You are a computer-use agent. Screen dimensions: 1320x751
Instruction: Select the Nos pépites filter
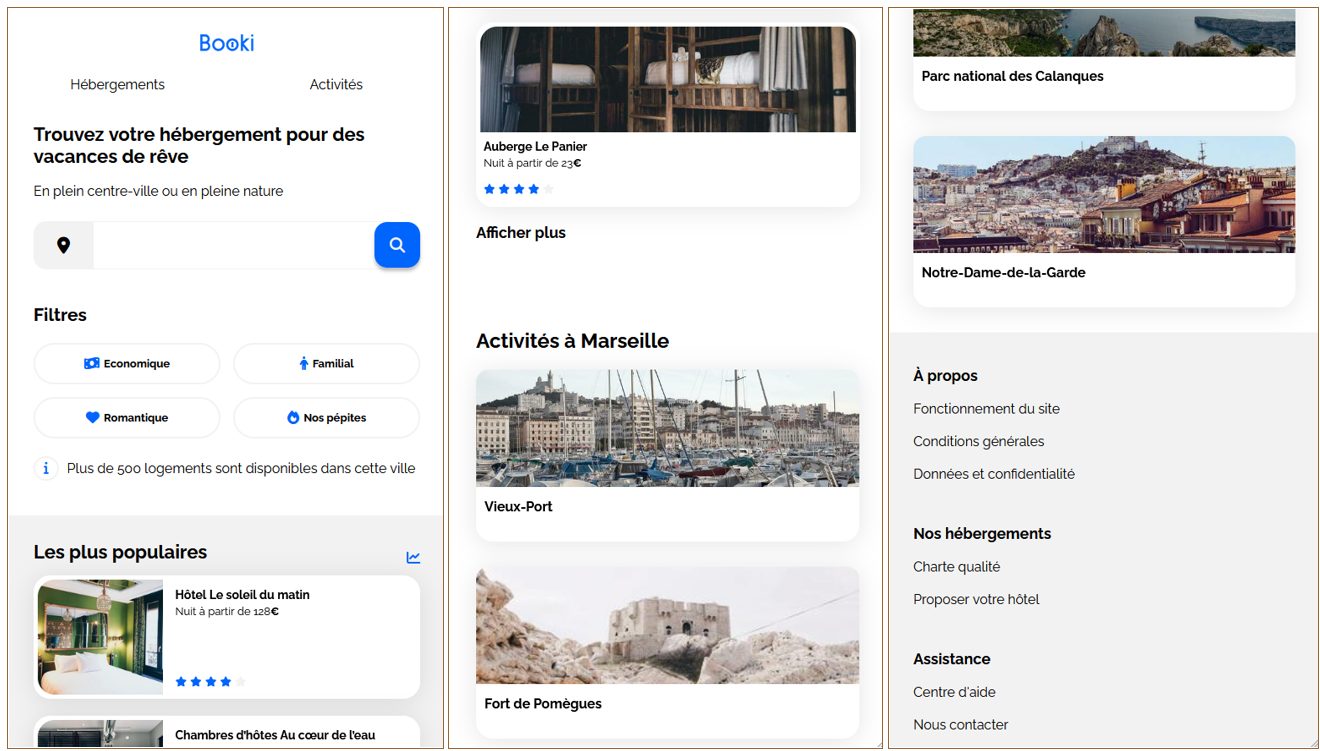tap(326, 418)
